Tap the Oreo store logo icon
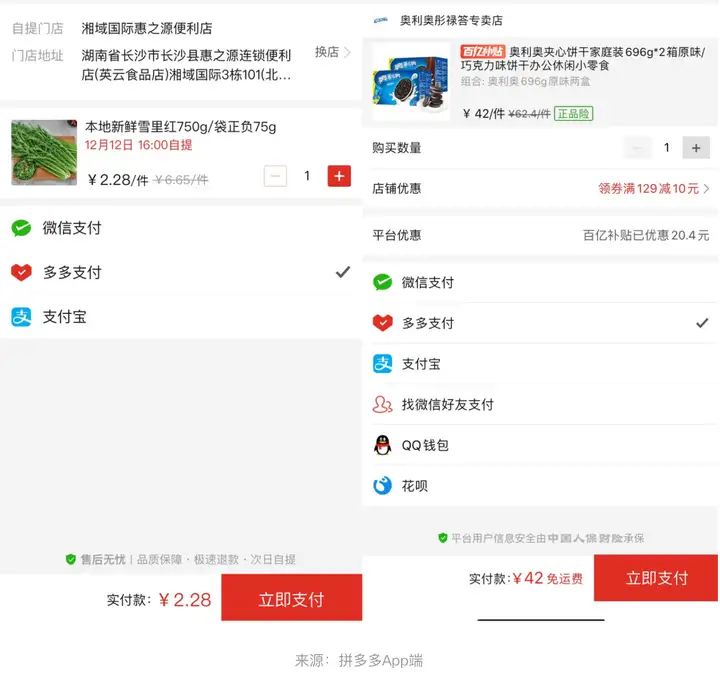Screen dimensions: 720x680 point(381,20)
